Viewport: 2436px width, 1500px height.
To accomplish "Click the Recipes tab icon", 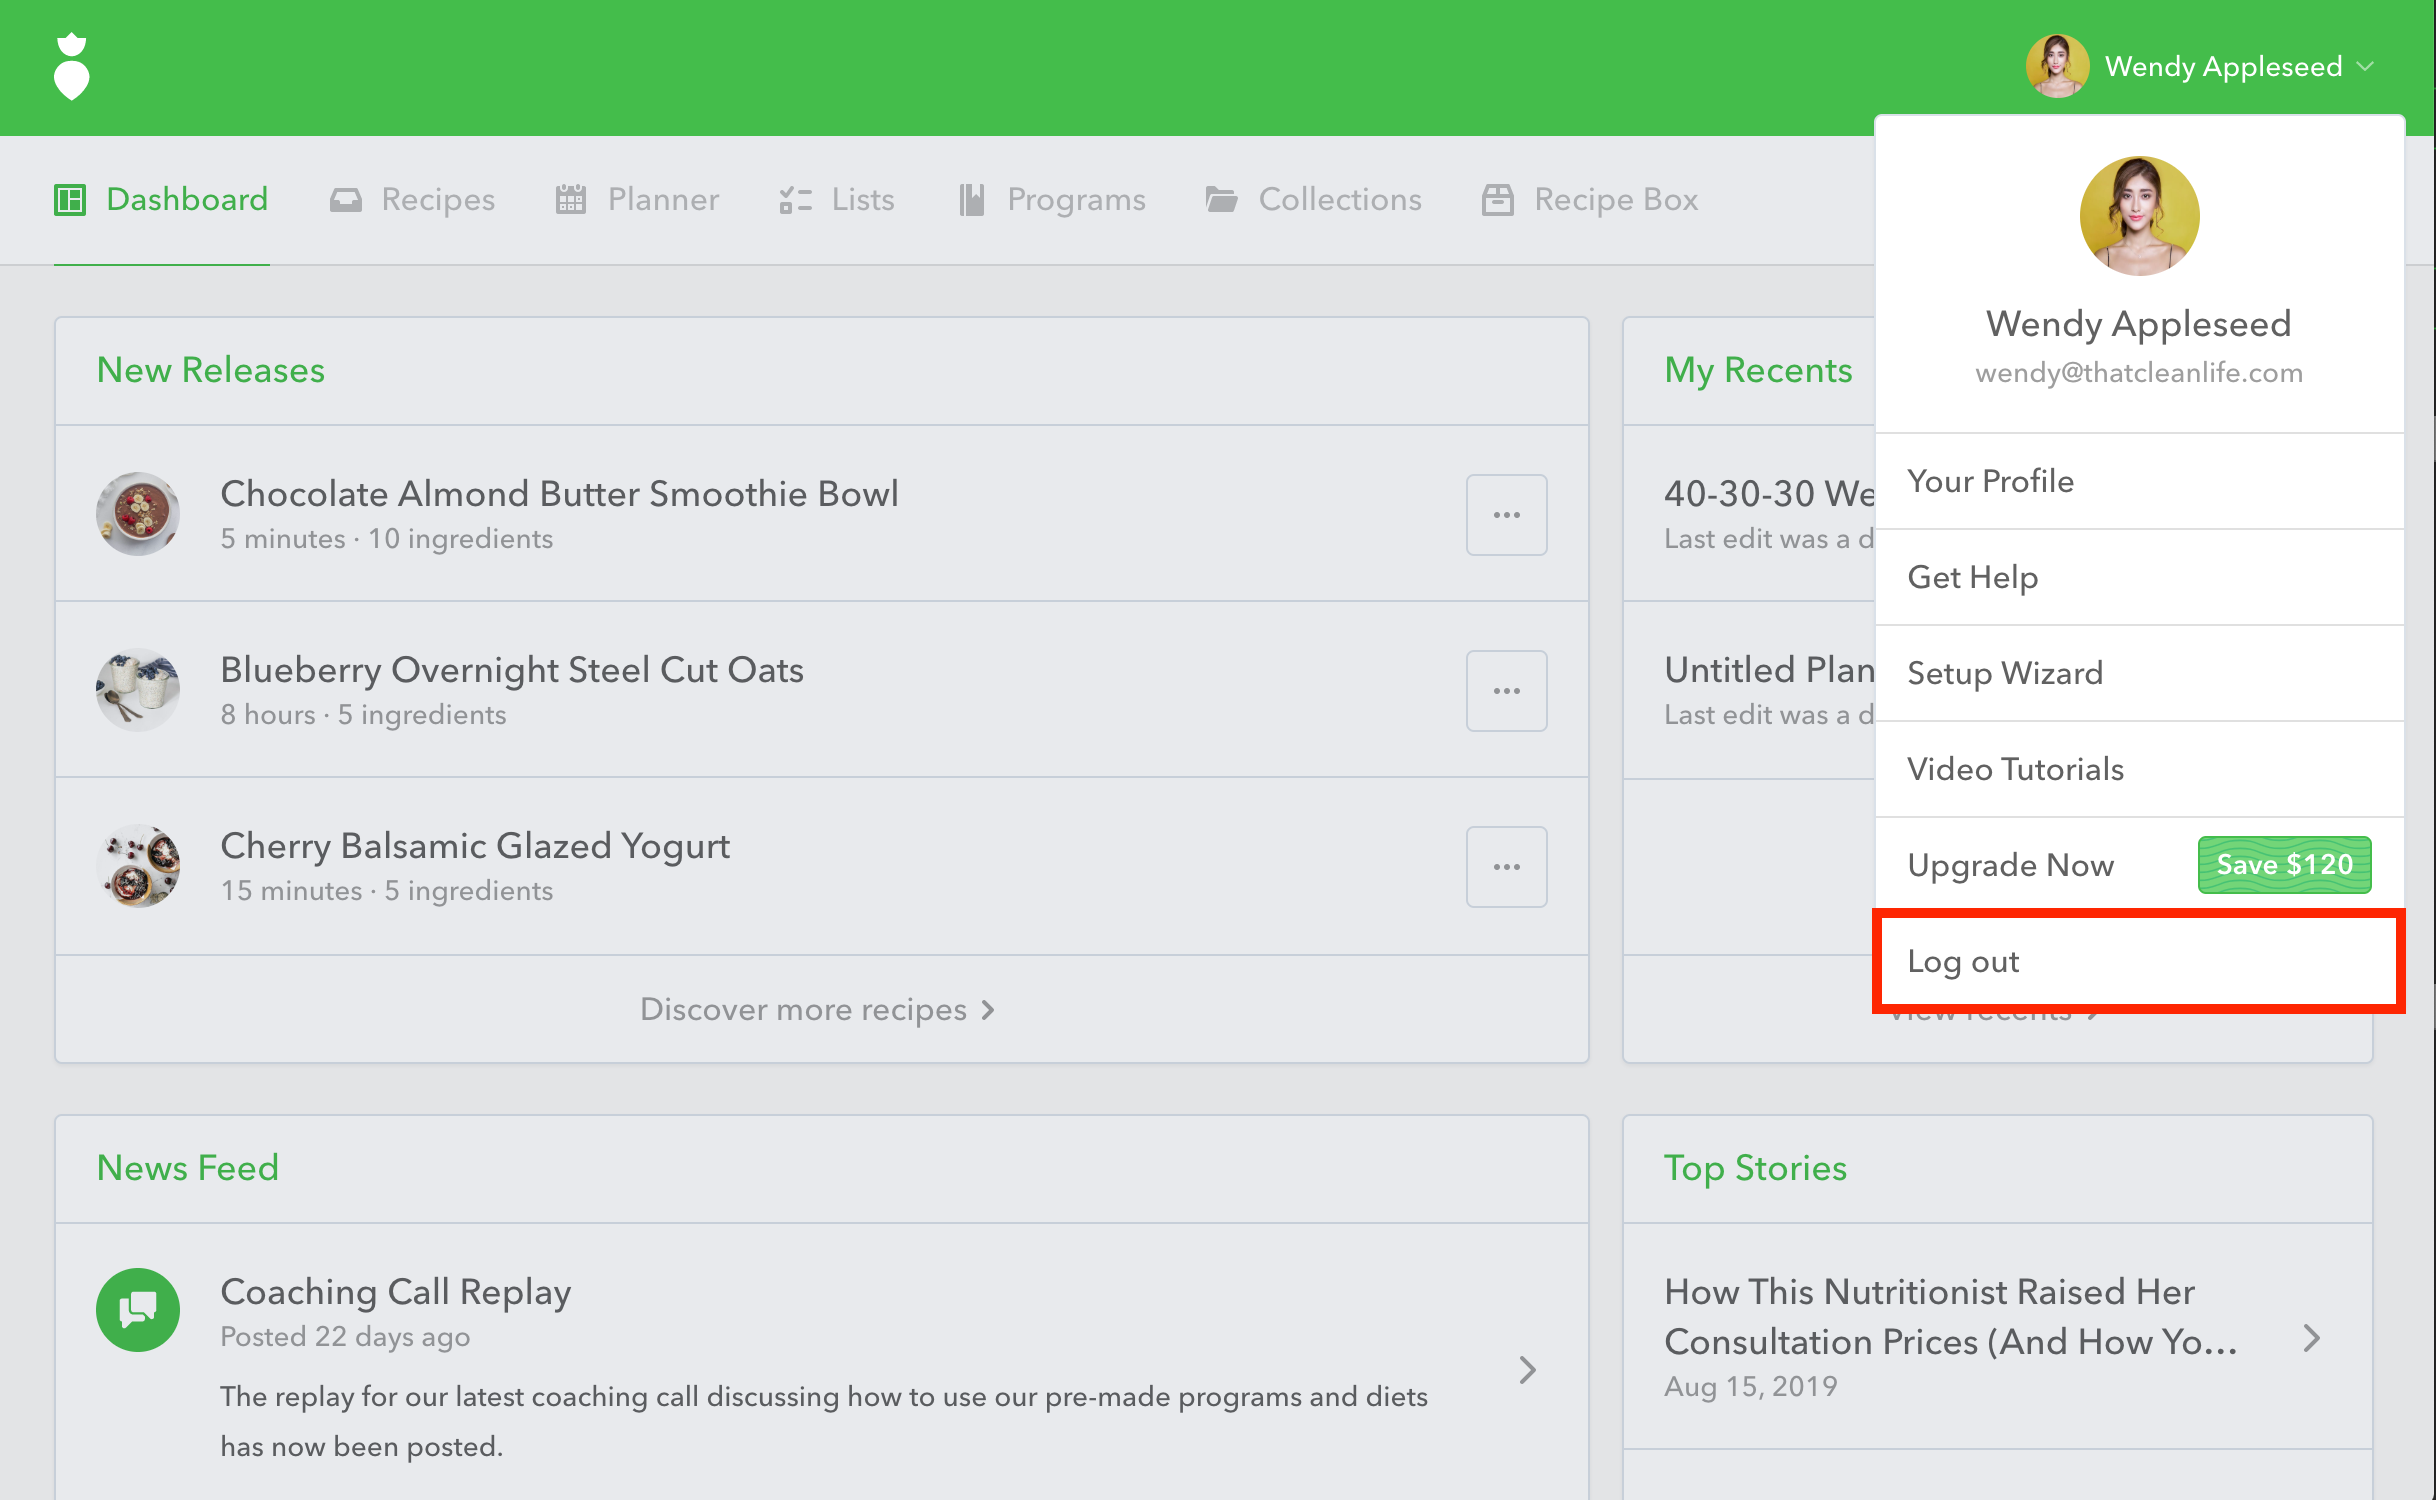I will 346,200.
